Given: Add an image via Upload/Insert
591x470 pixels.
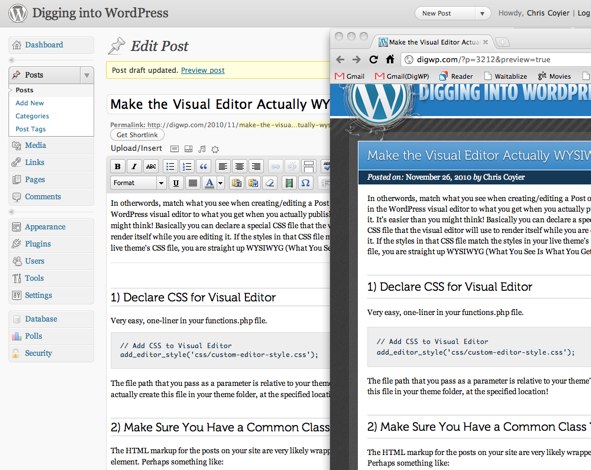Looking at the screenshot, I should 174,149.
